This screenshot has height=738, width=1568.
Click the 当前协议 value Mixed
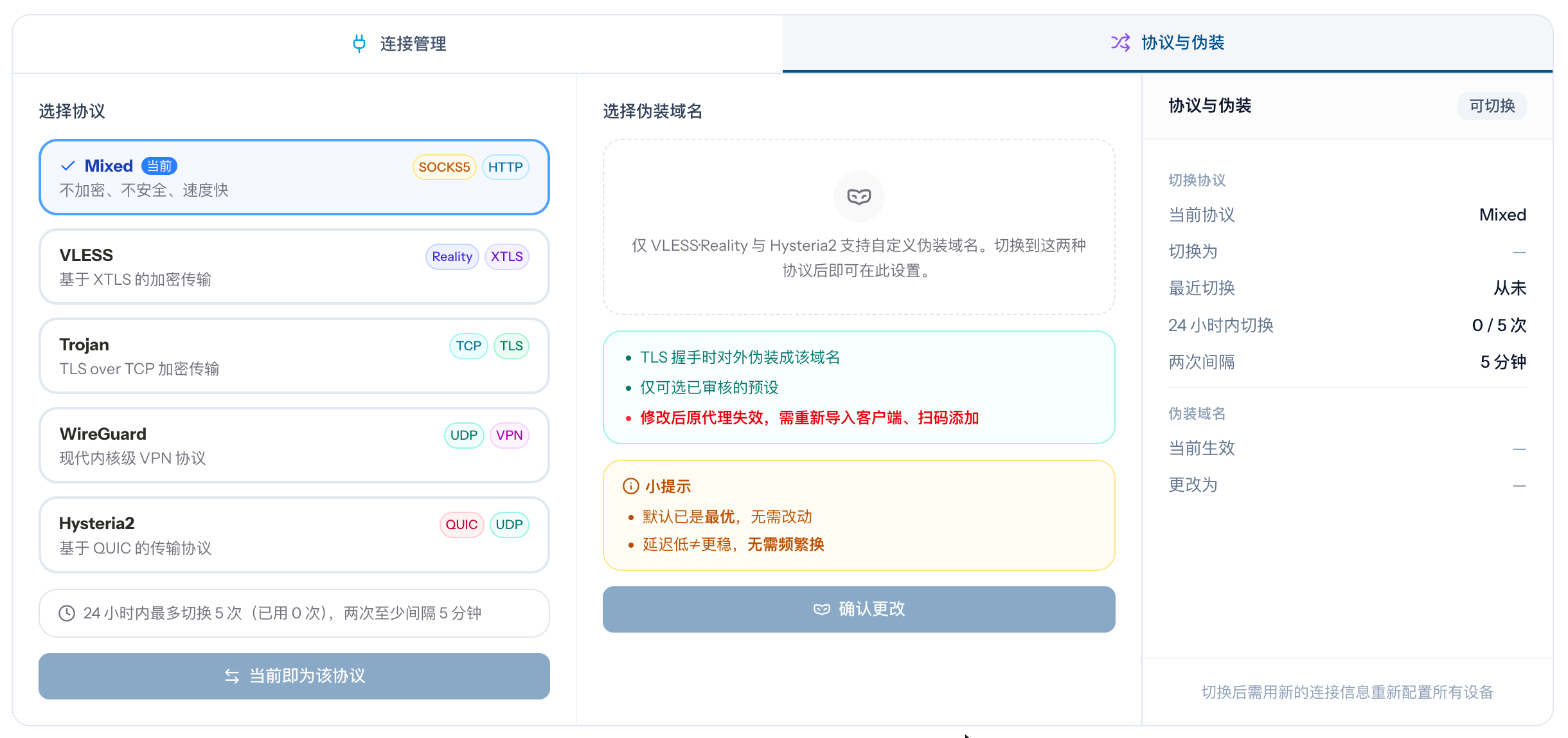pyautogui.click(x=1503, y=215)
